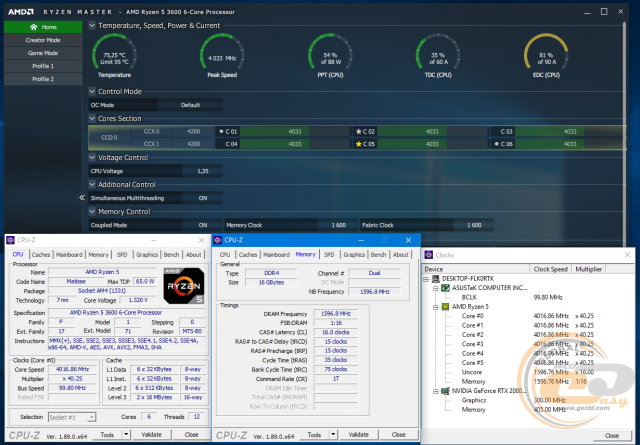Click the OC Mode Default value
The height and width of the screenshot is (445, 640).
point(190,105)
